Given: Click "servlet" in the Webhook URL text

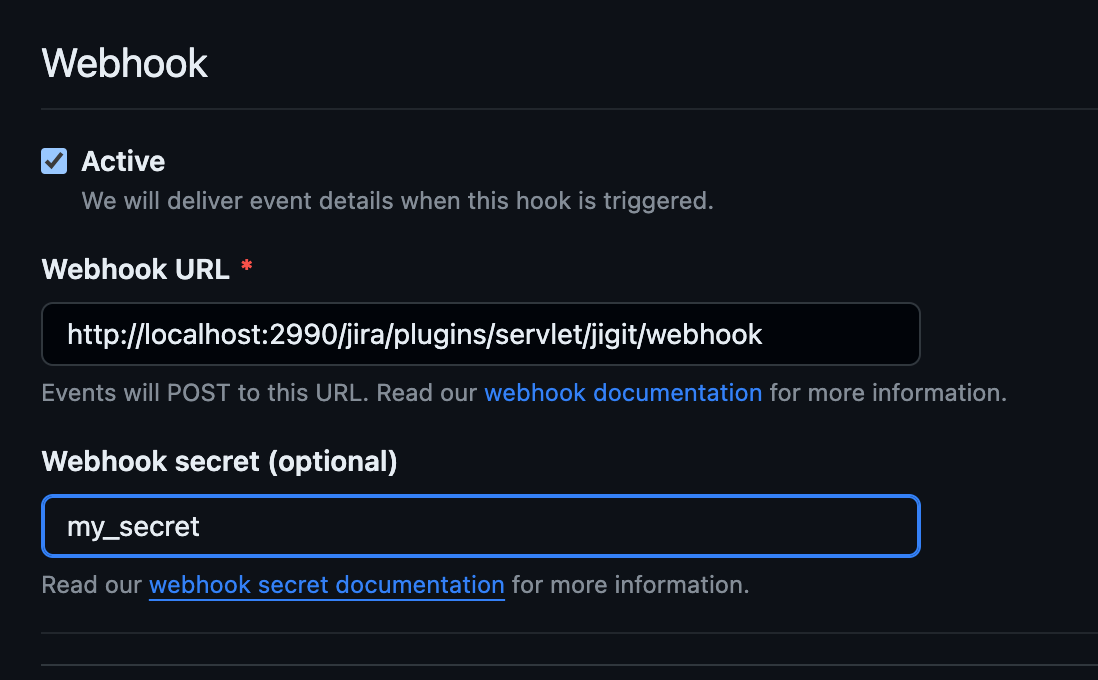Looking at the screenshot, I should click(534, 334).
